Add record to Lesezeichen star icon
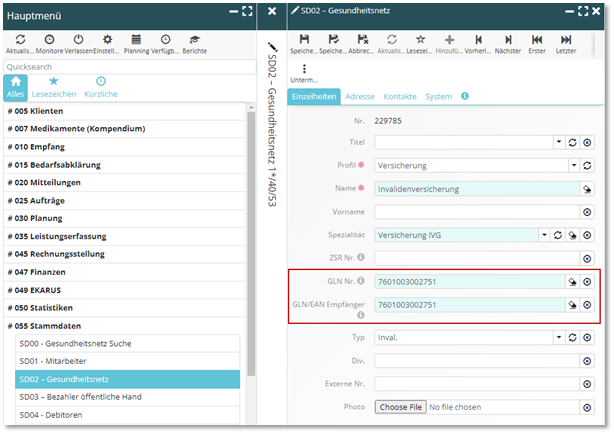This screenshot has height=434, width=614. (x=420, y=38)
